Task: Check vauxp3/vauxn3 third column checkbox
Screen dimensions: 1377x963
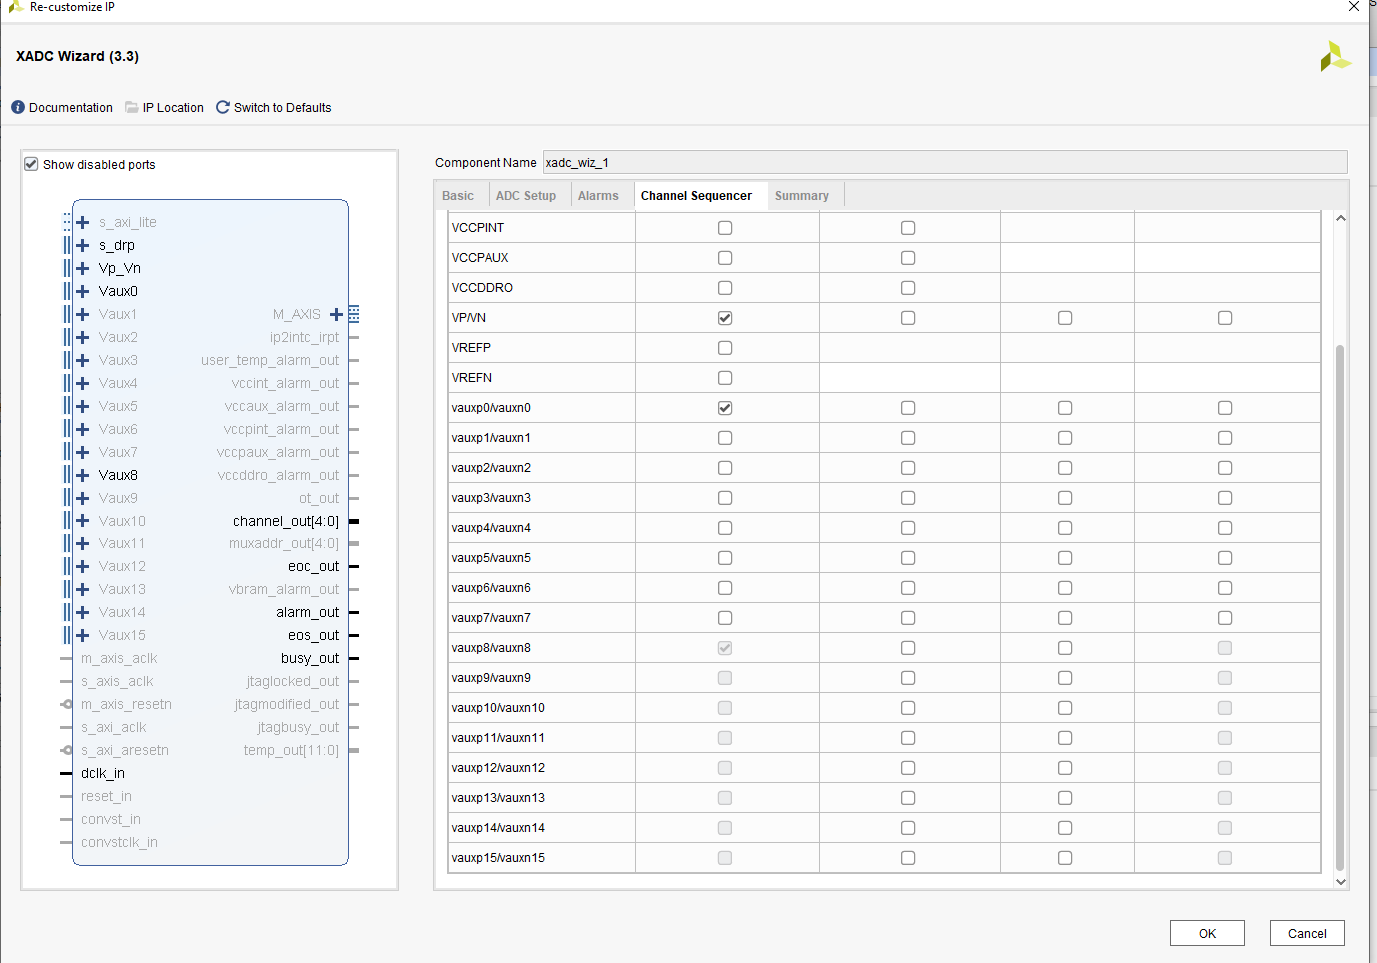Action: tap(1065, 498)
